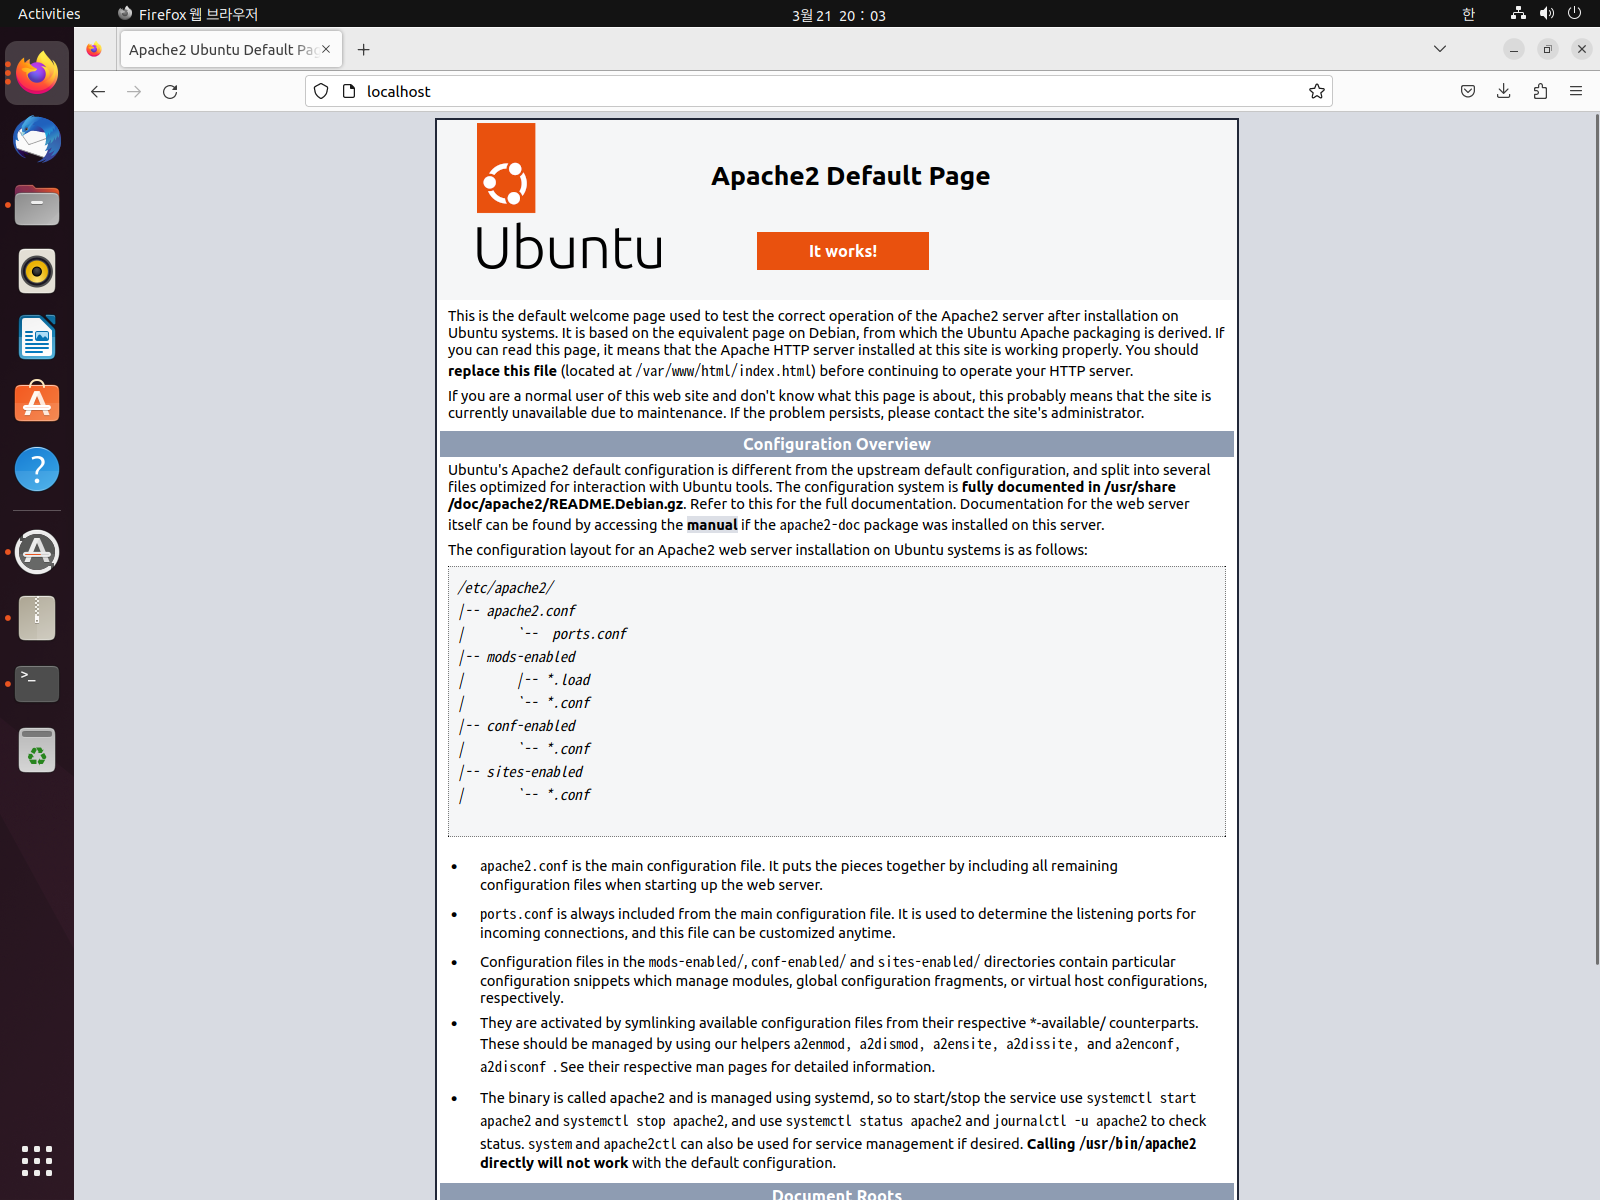The height and width of the screenshot is (1200, 1600).
Task: Open the Help icon in dock
Action: pyautogui.click(x=37, y=469)
